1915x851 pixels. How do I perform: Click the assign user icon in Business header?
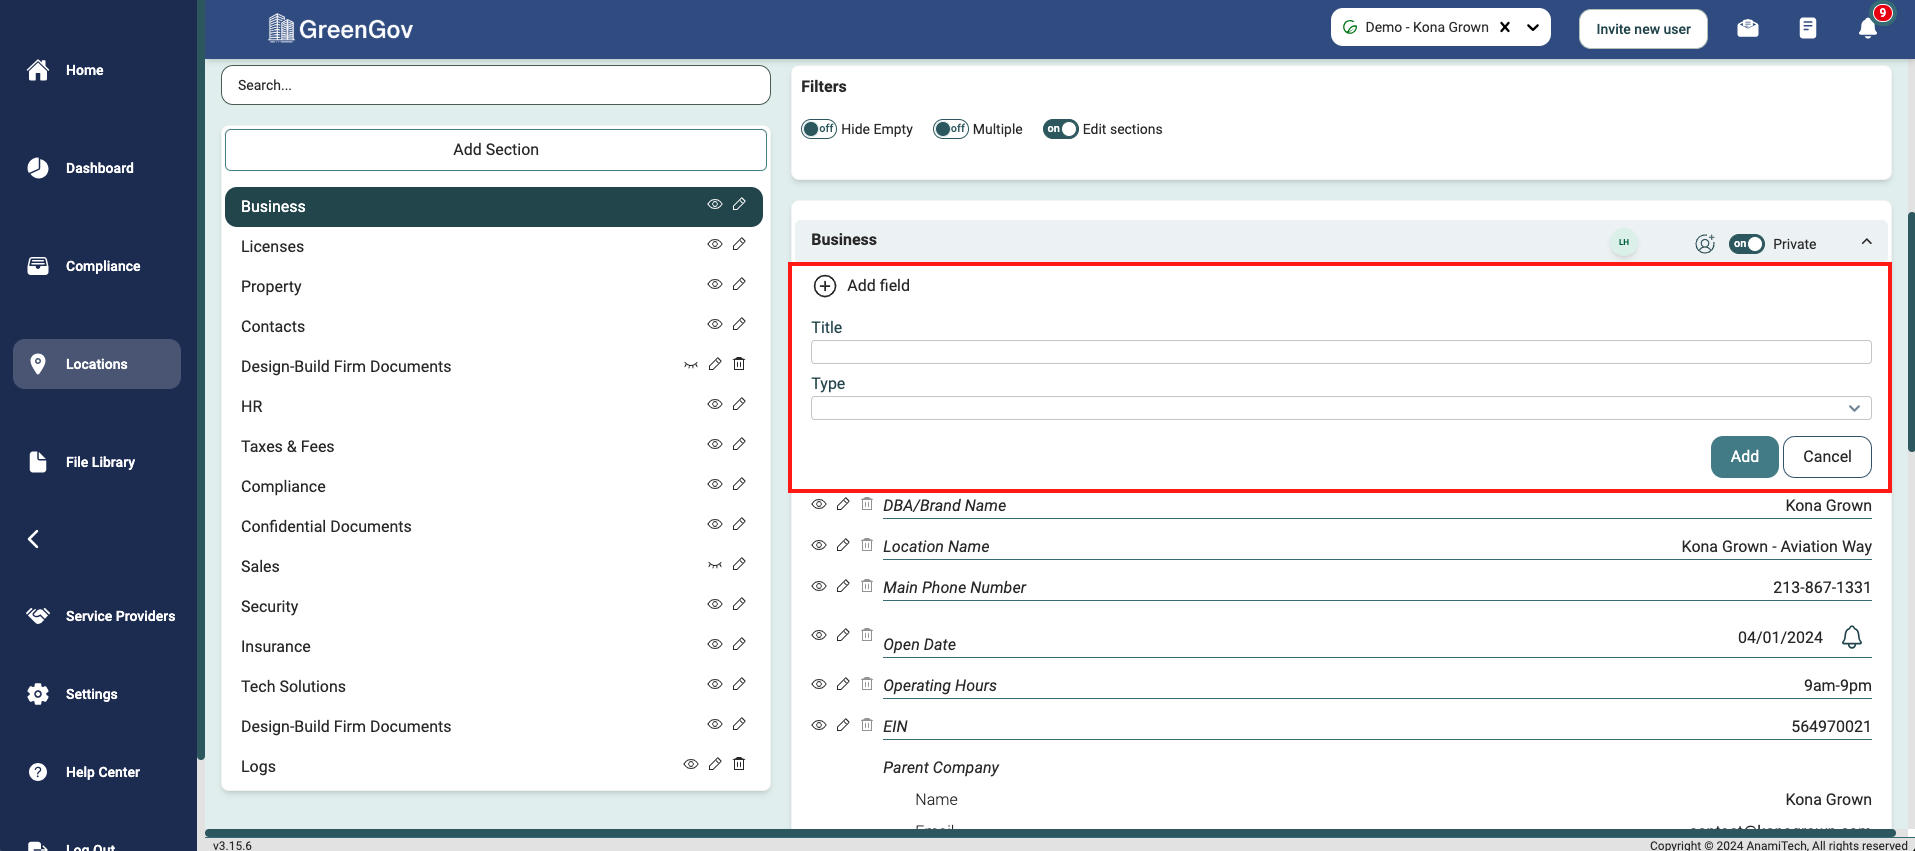pyautogui.click(x=1705, y=244)
